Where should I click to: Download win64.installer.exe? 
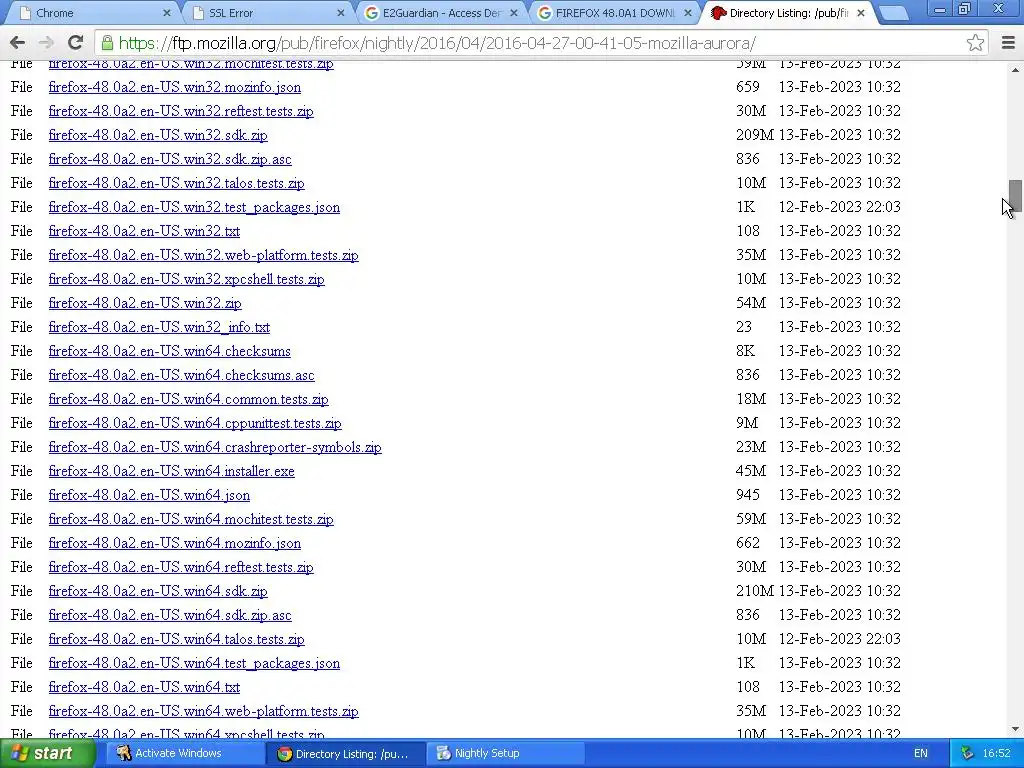click(x=171, y=472)
